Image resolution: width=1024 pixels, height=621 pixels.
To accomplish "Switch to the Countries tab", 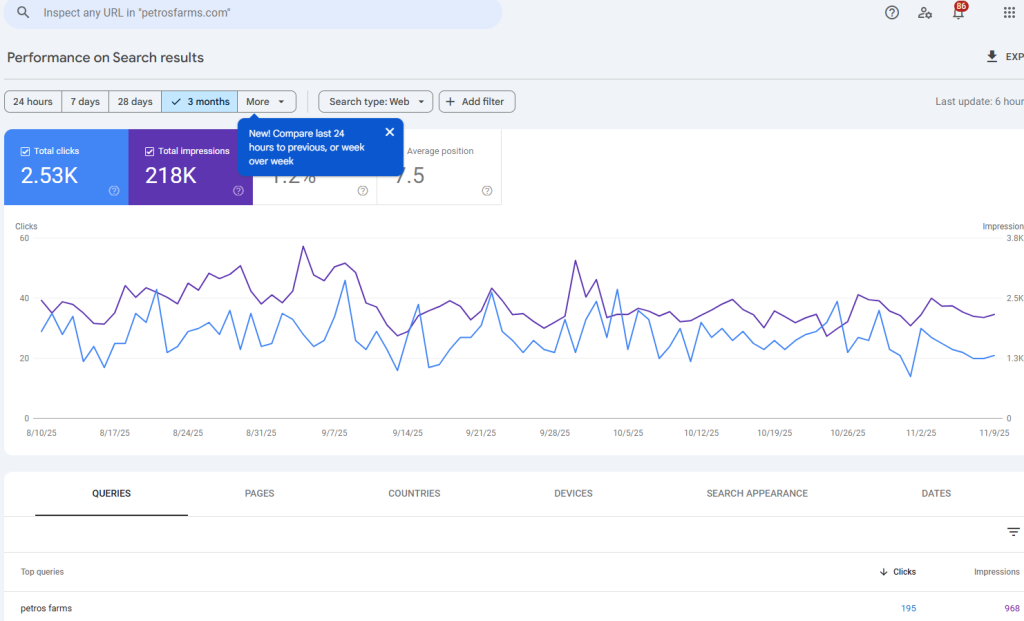I will point(414,493).
